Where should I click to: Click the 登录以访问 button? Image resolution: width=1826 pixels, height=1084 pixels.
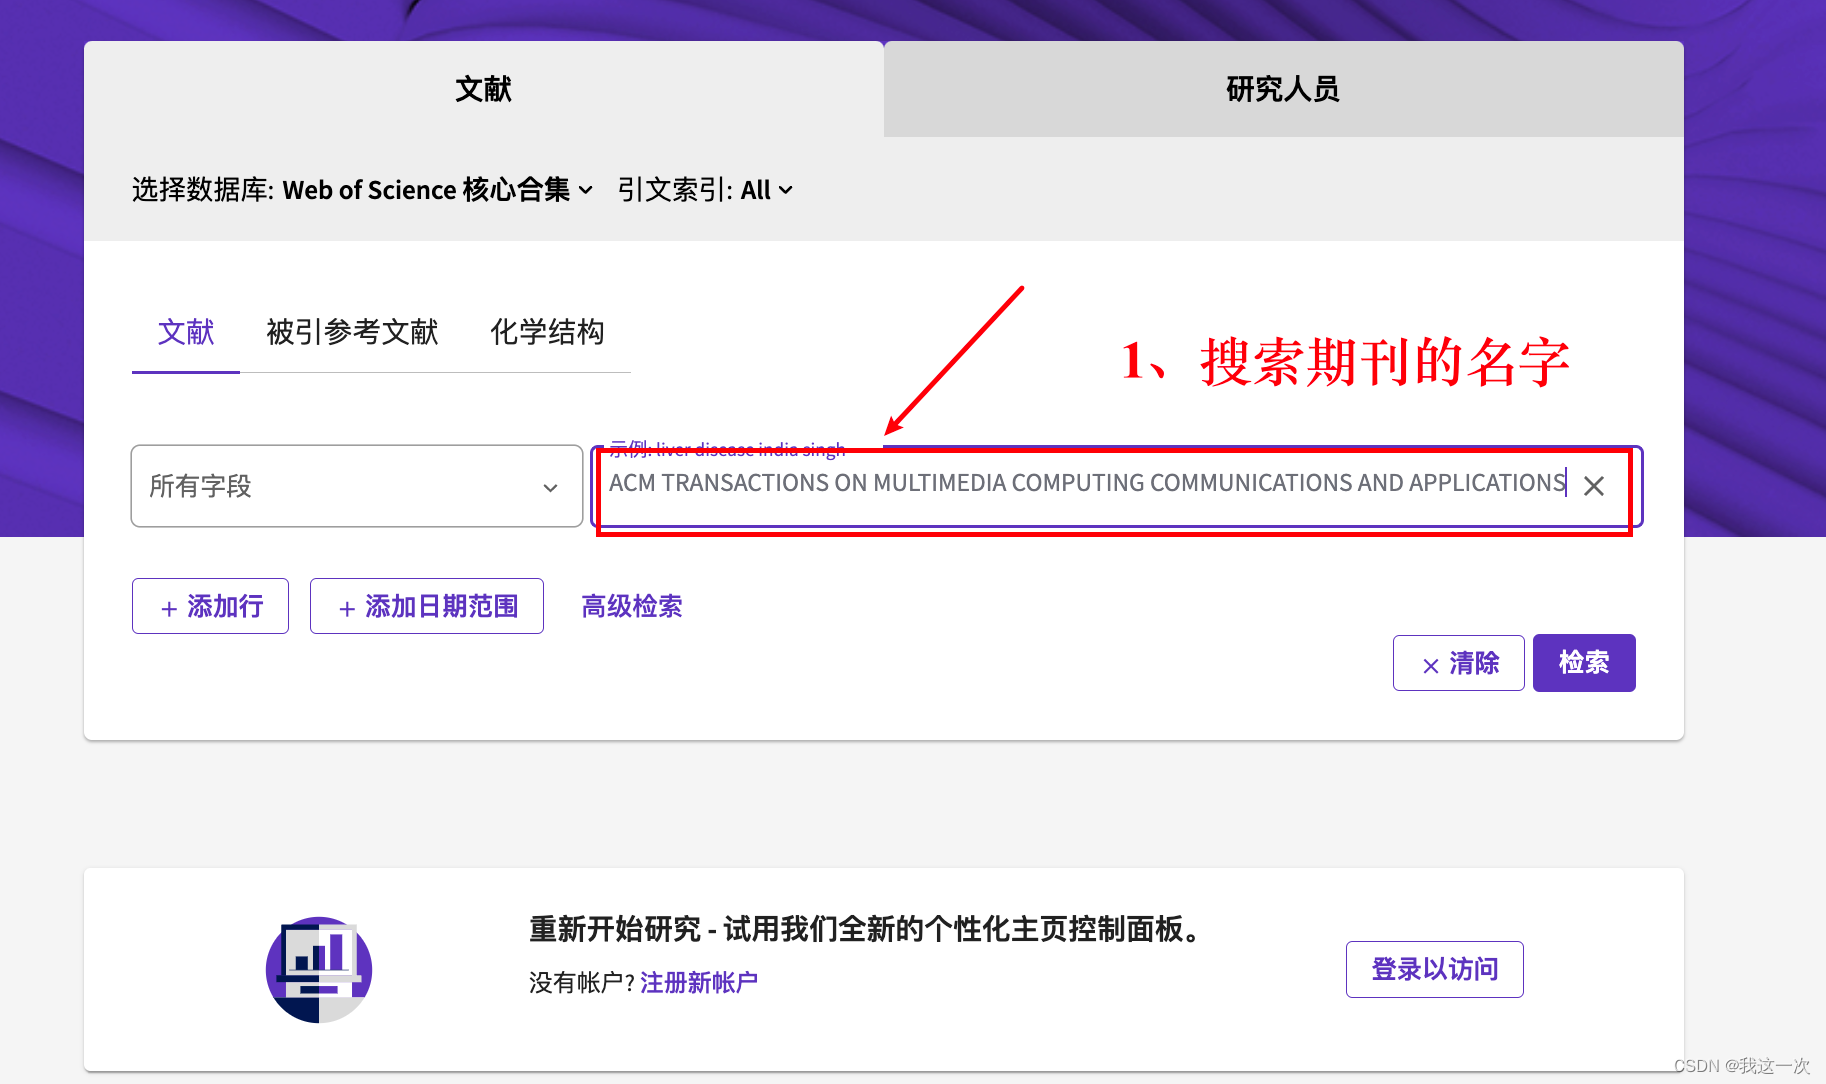(1435, 969)
